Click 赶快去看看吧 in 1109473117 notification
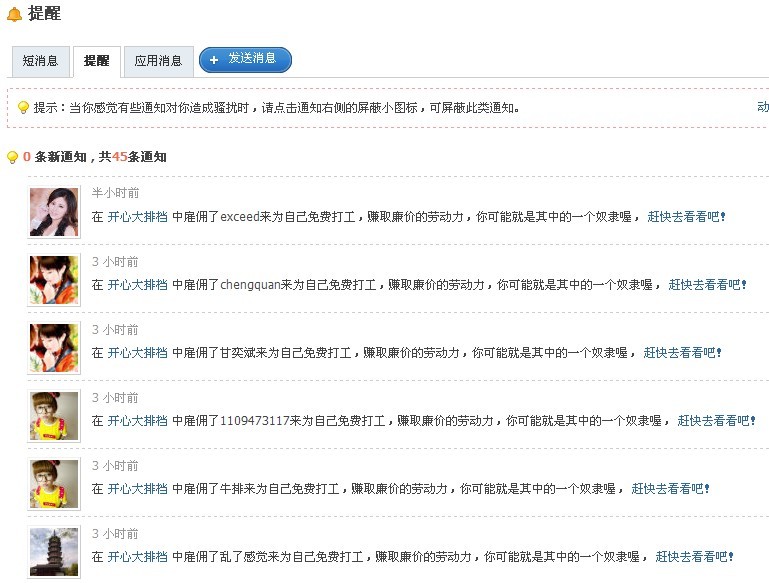 click(716, 421)
